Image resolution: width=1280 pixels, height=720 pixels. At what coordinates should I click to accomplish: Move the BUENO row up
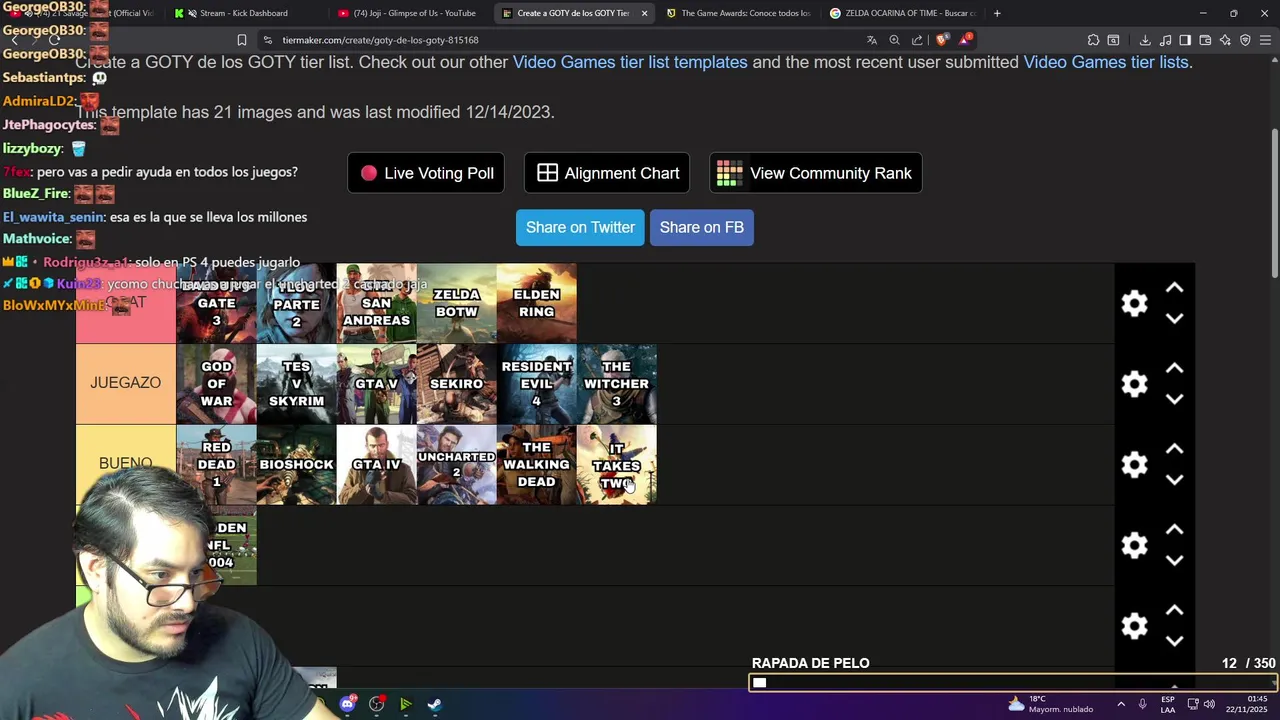point(1175,449)
